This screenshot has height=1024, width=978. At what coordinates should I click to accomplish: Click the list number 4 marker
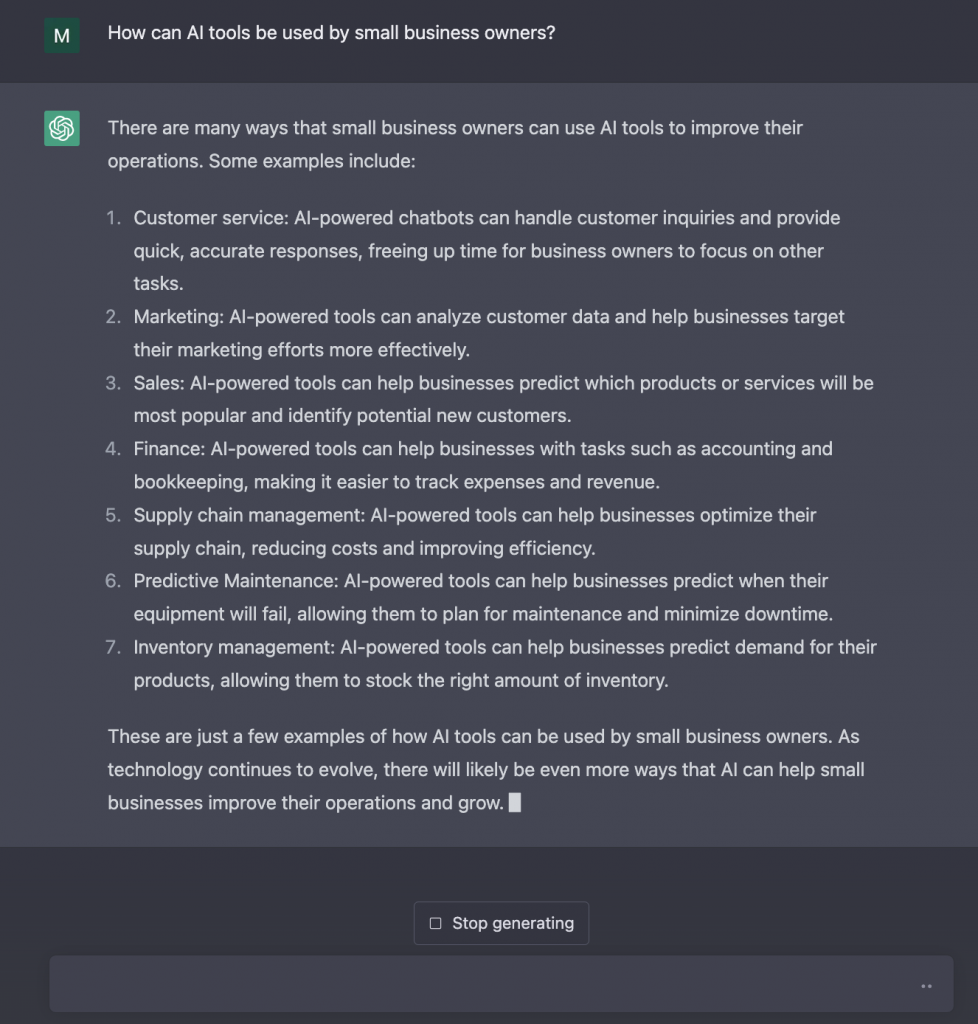(x=113, y=449)
